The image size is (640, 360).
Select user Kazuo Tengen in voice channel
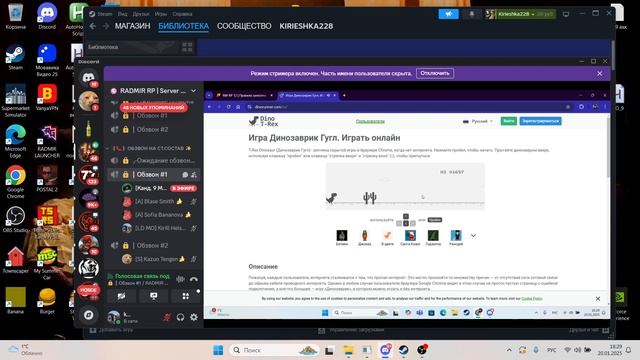tap(158, 259)
